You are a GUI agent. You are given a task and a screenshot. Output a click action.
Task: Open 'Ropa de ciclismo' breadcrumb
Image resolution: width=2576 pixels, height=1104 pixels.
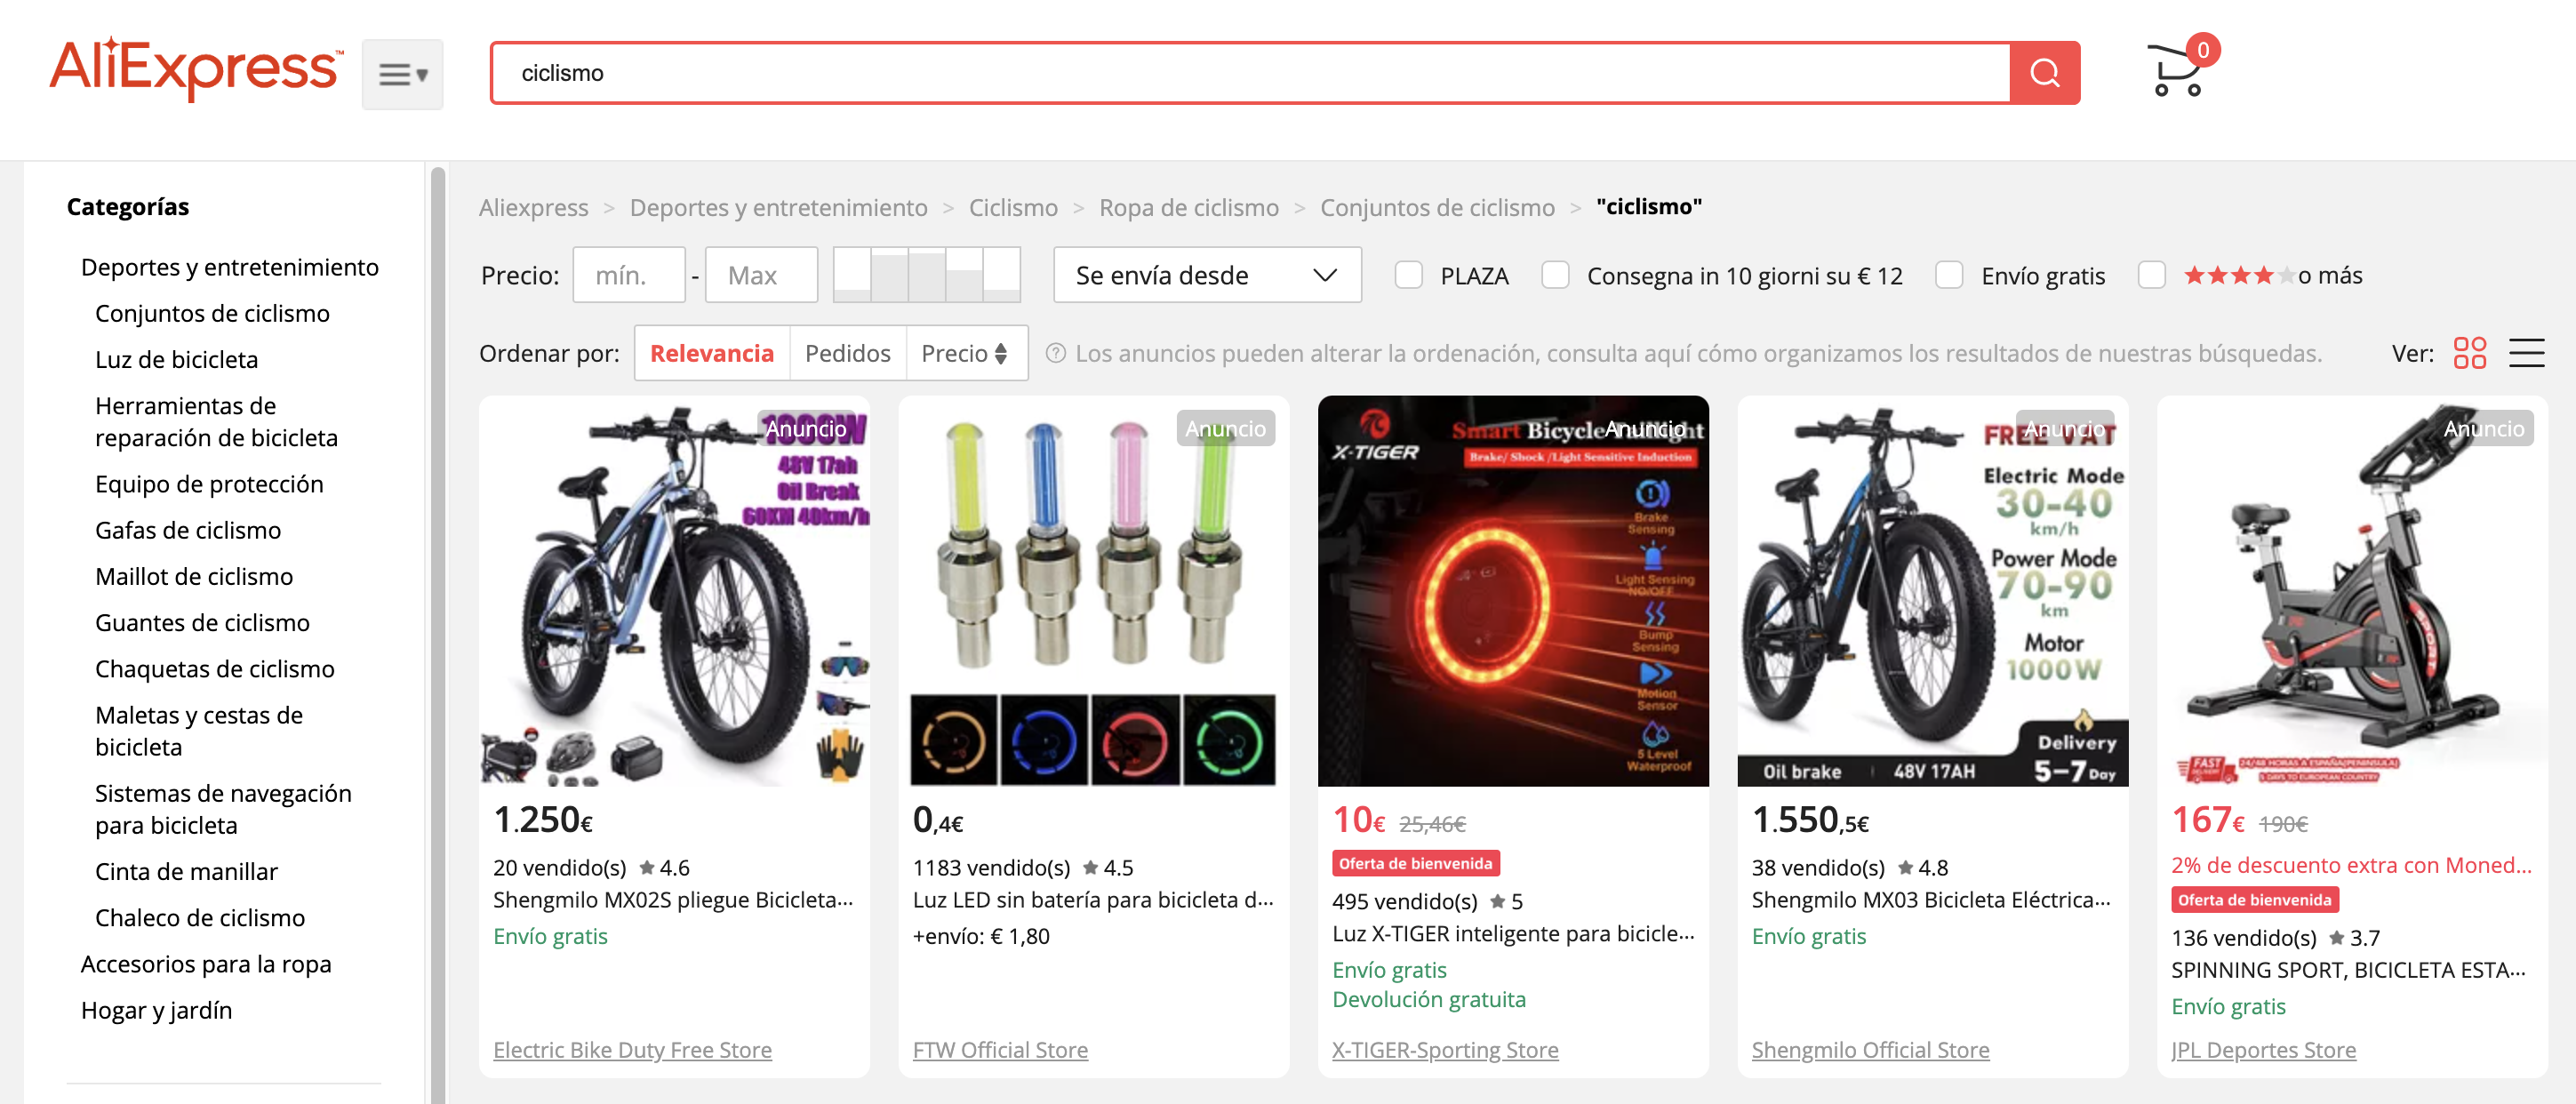point(1188,207)
